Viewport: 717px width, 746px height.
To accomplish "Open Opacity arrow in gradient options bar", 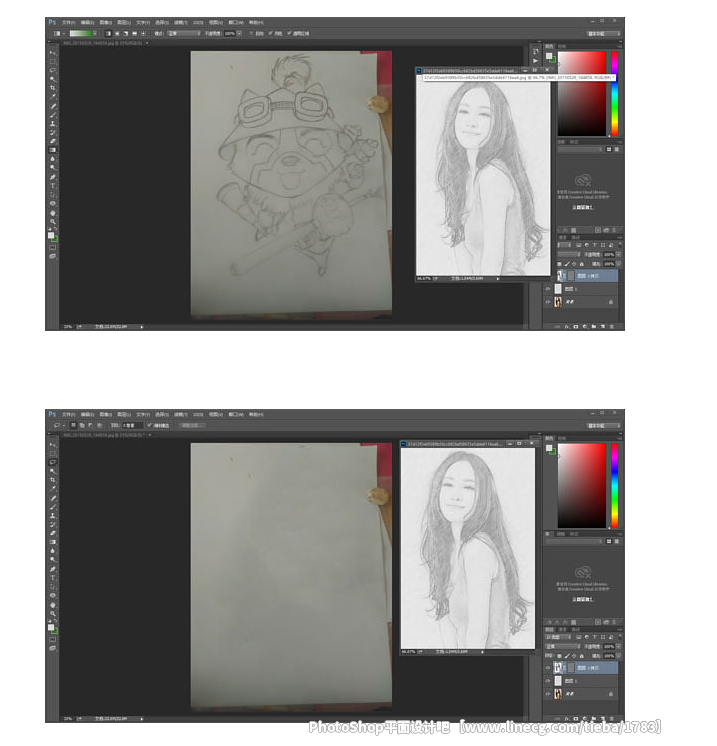I will click(239, 34).
